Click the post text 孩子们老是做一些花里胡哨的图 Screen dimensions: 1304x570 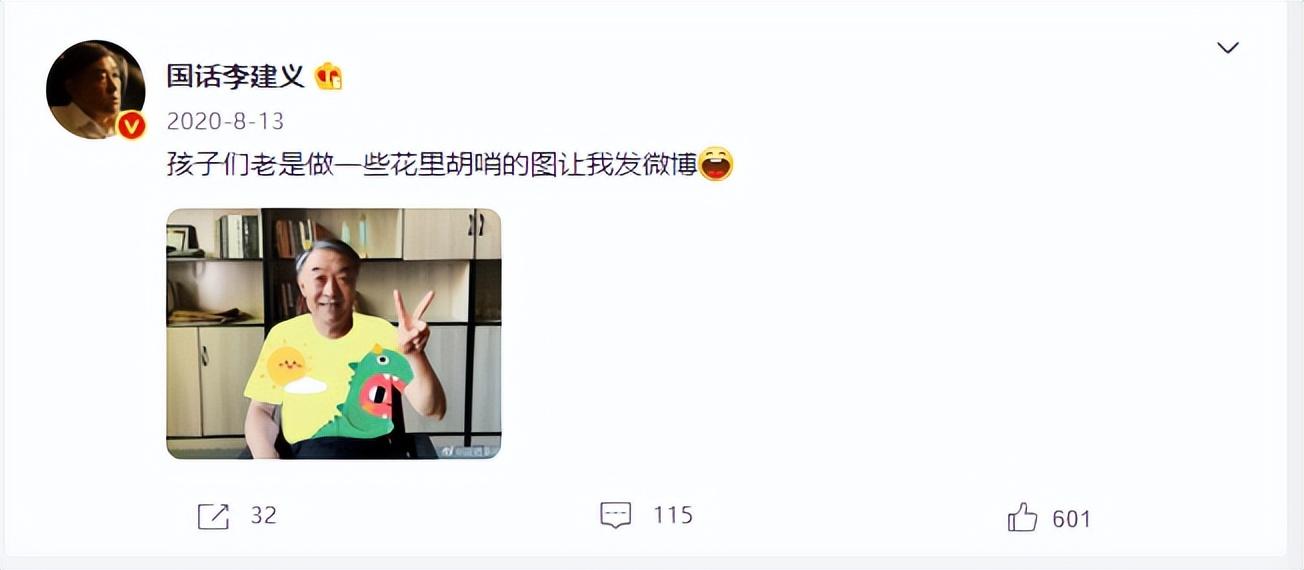tap(362, 164)
